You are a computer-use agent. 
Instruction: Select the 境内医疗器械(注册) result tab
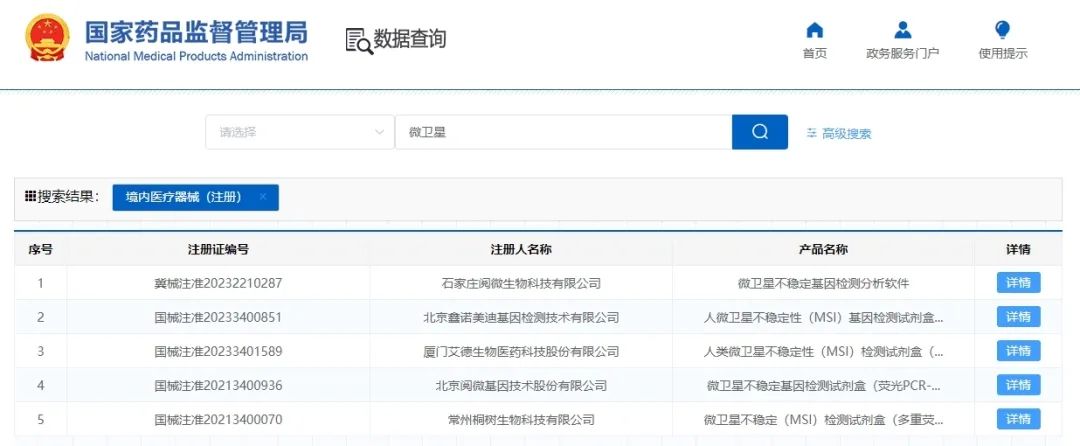[x=183, y=197]
